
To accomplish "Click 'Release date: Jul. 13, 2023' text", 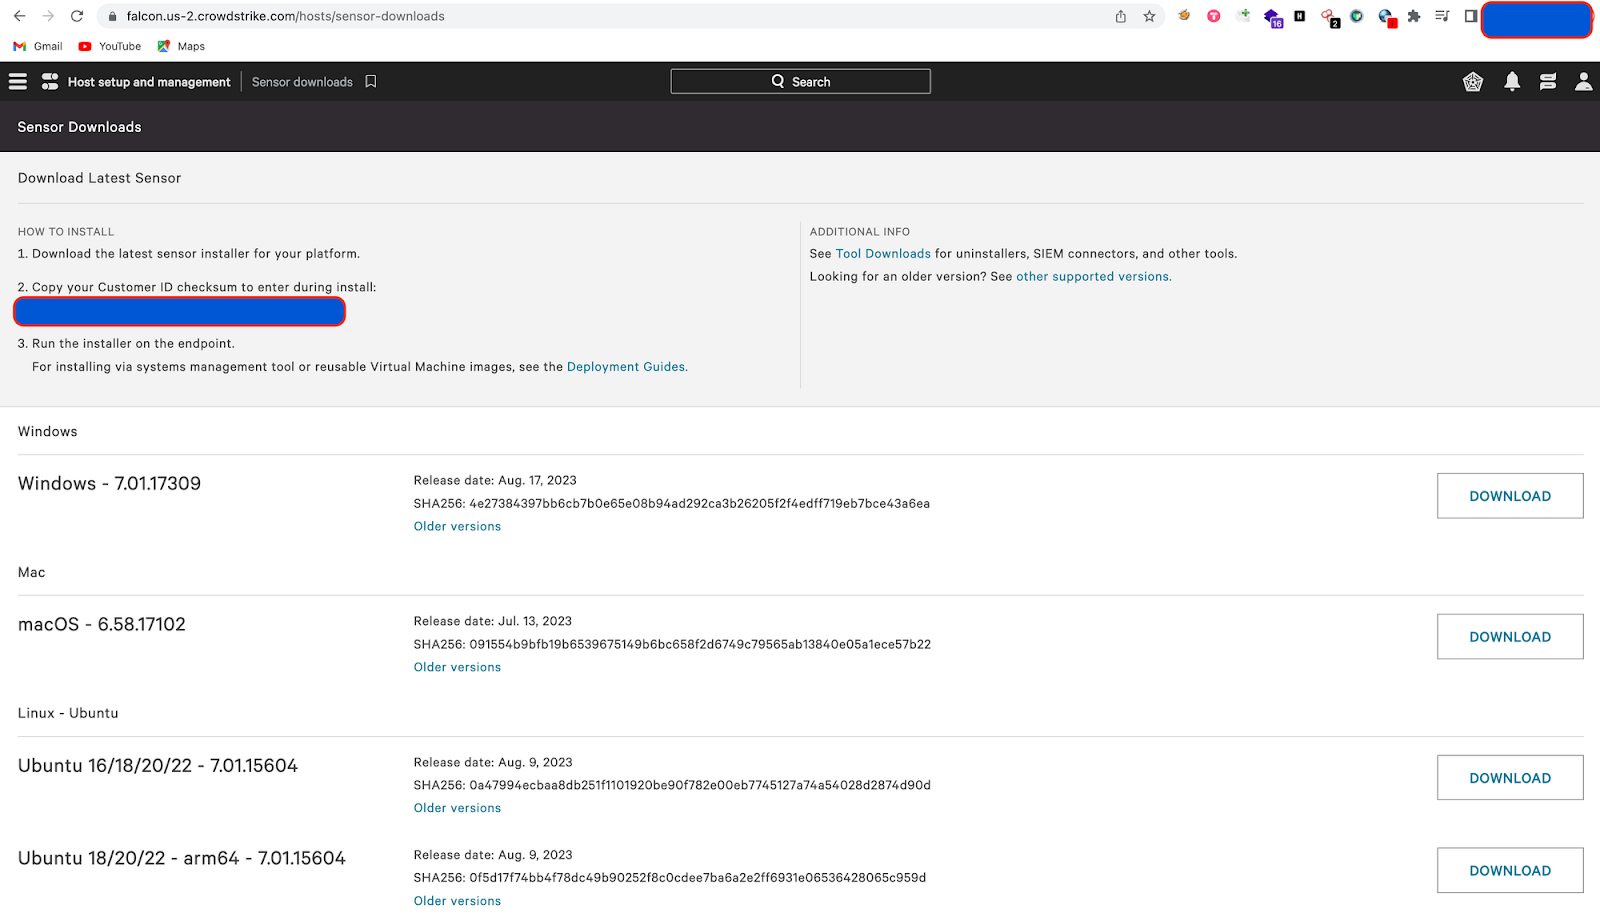I will (x=493, y=622).
